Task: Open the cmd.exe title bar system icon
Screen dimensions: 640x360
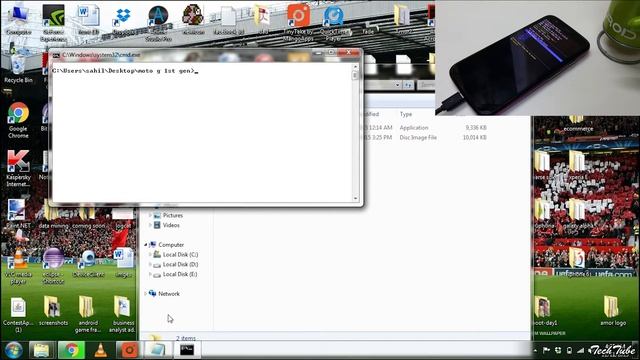Action: [x=56, y=55]
